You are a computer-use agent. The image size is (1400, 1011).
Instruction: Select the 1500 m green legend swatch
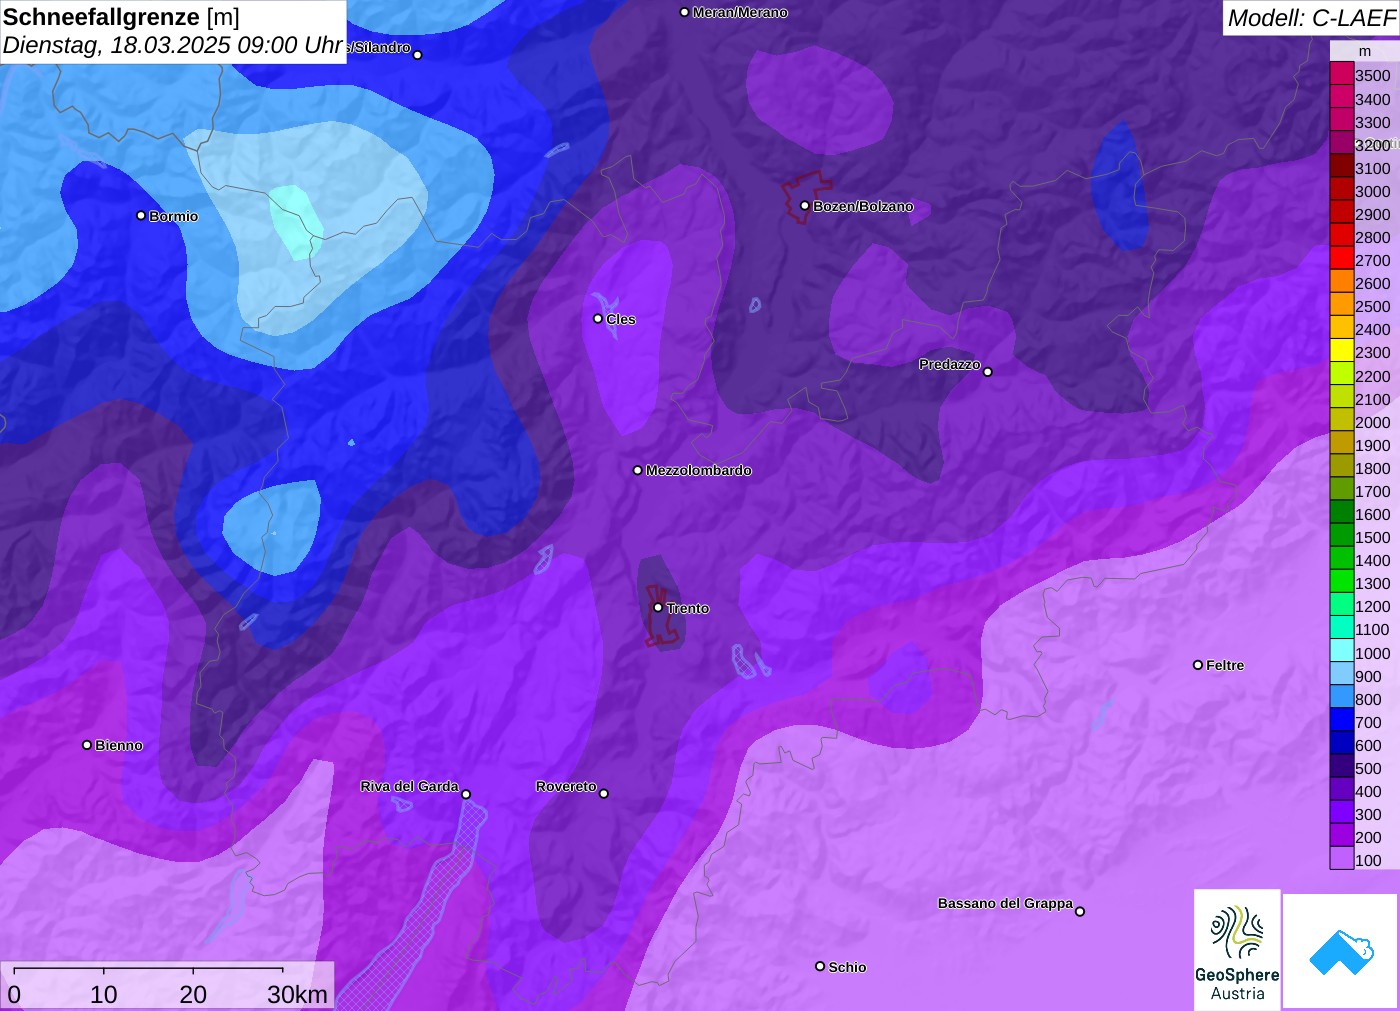pos(1342,536)
